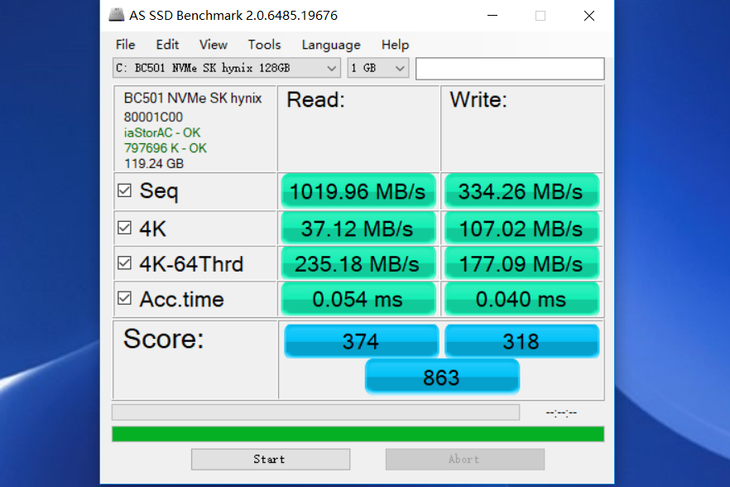Open the Edit menu
The image size is (730, 487).
pyautogui.click(x=167, y=45)
